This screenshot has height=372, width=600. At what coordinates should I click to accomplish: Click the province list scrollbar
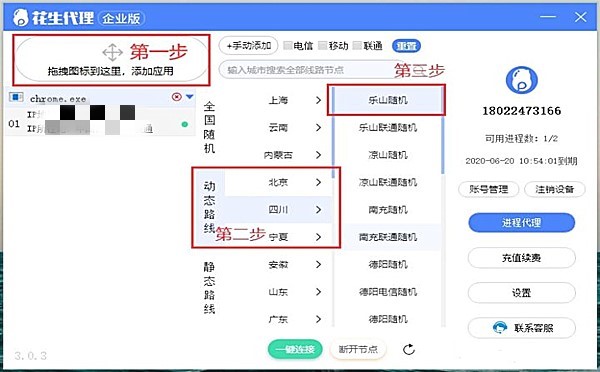pos(333,134)
